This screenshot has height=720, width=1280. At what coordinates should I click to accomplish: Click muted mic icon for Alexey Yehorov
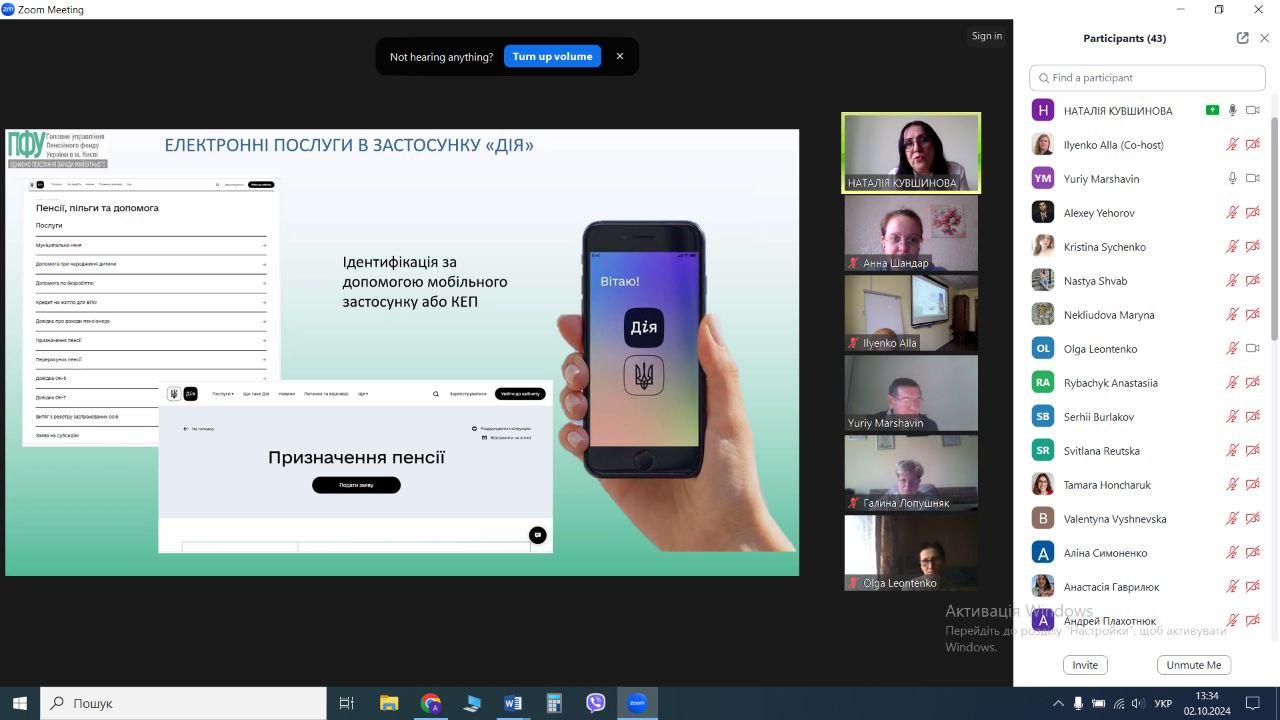[x=1232, y=212]
